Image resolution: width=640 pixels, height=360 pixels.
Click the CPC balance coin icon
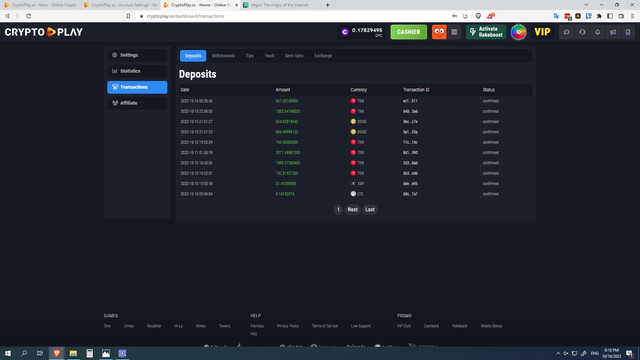pos(345,32)
